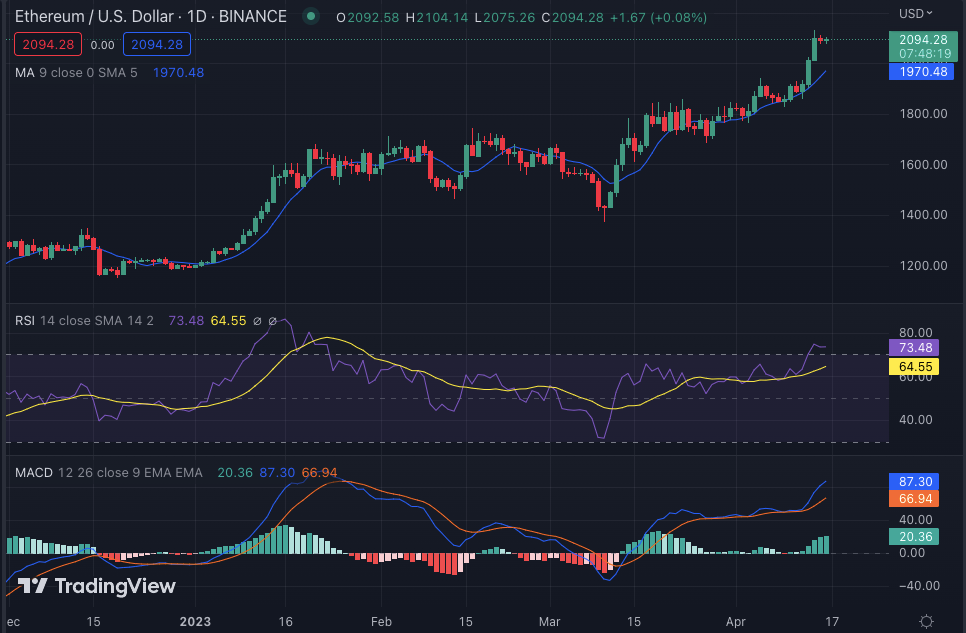Click the blue 1970.48 MA price axis label

(x=923, y=71)
